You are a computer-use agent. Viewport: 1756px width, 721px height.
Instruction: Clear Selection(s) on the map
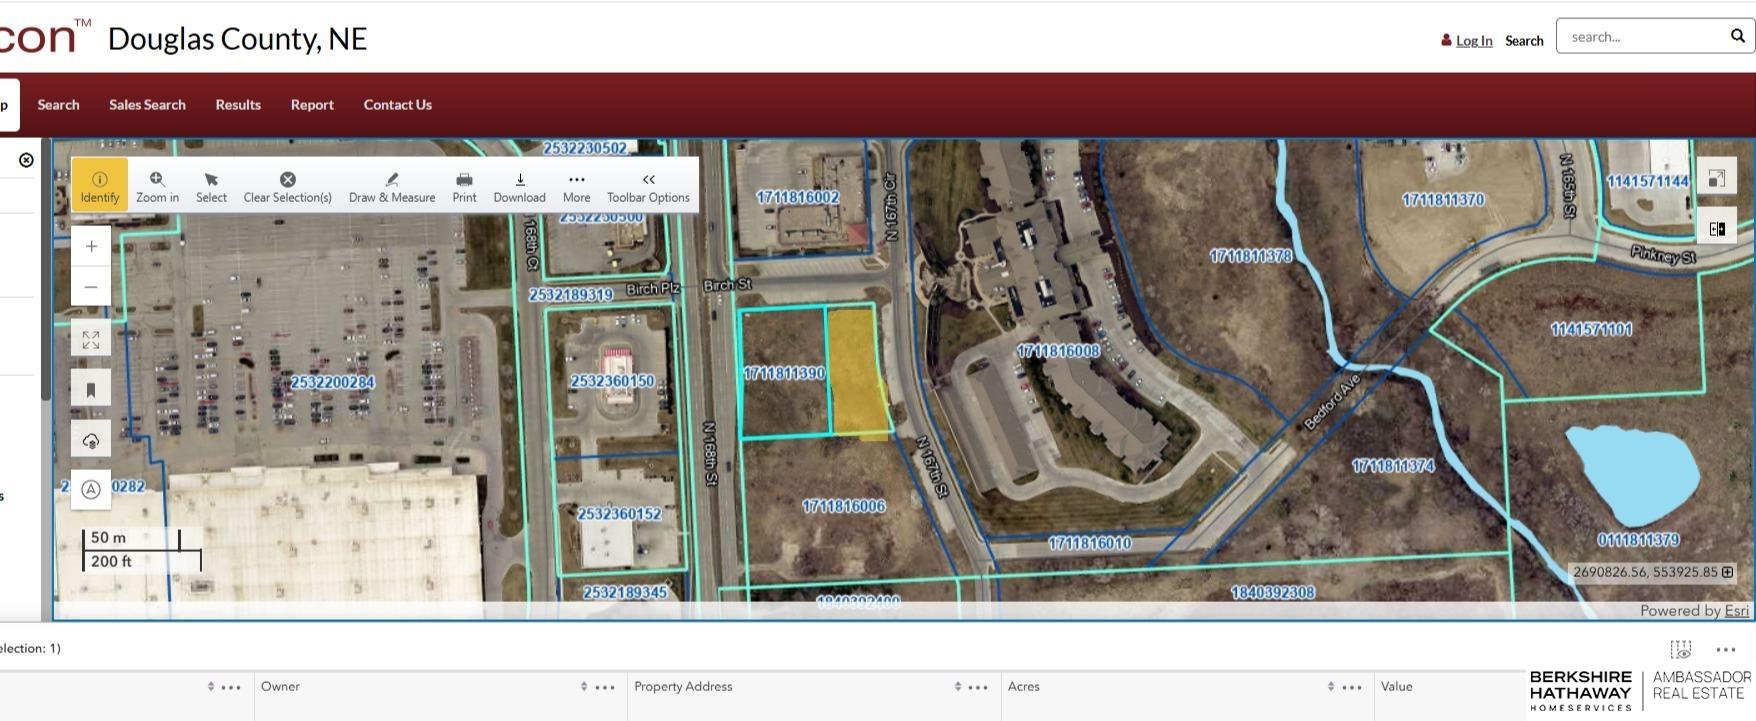tap(287, 185)
